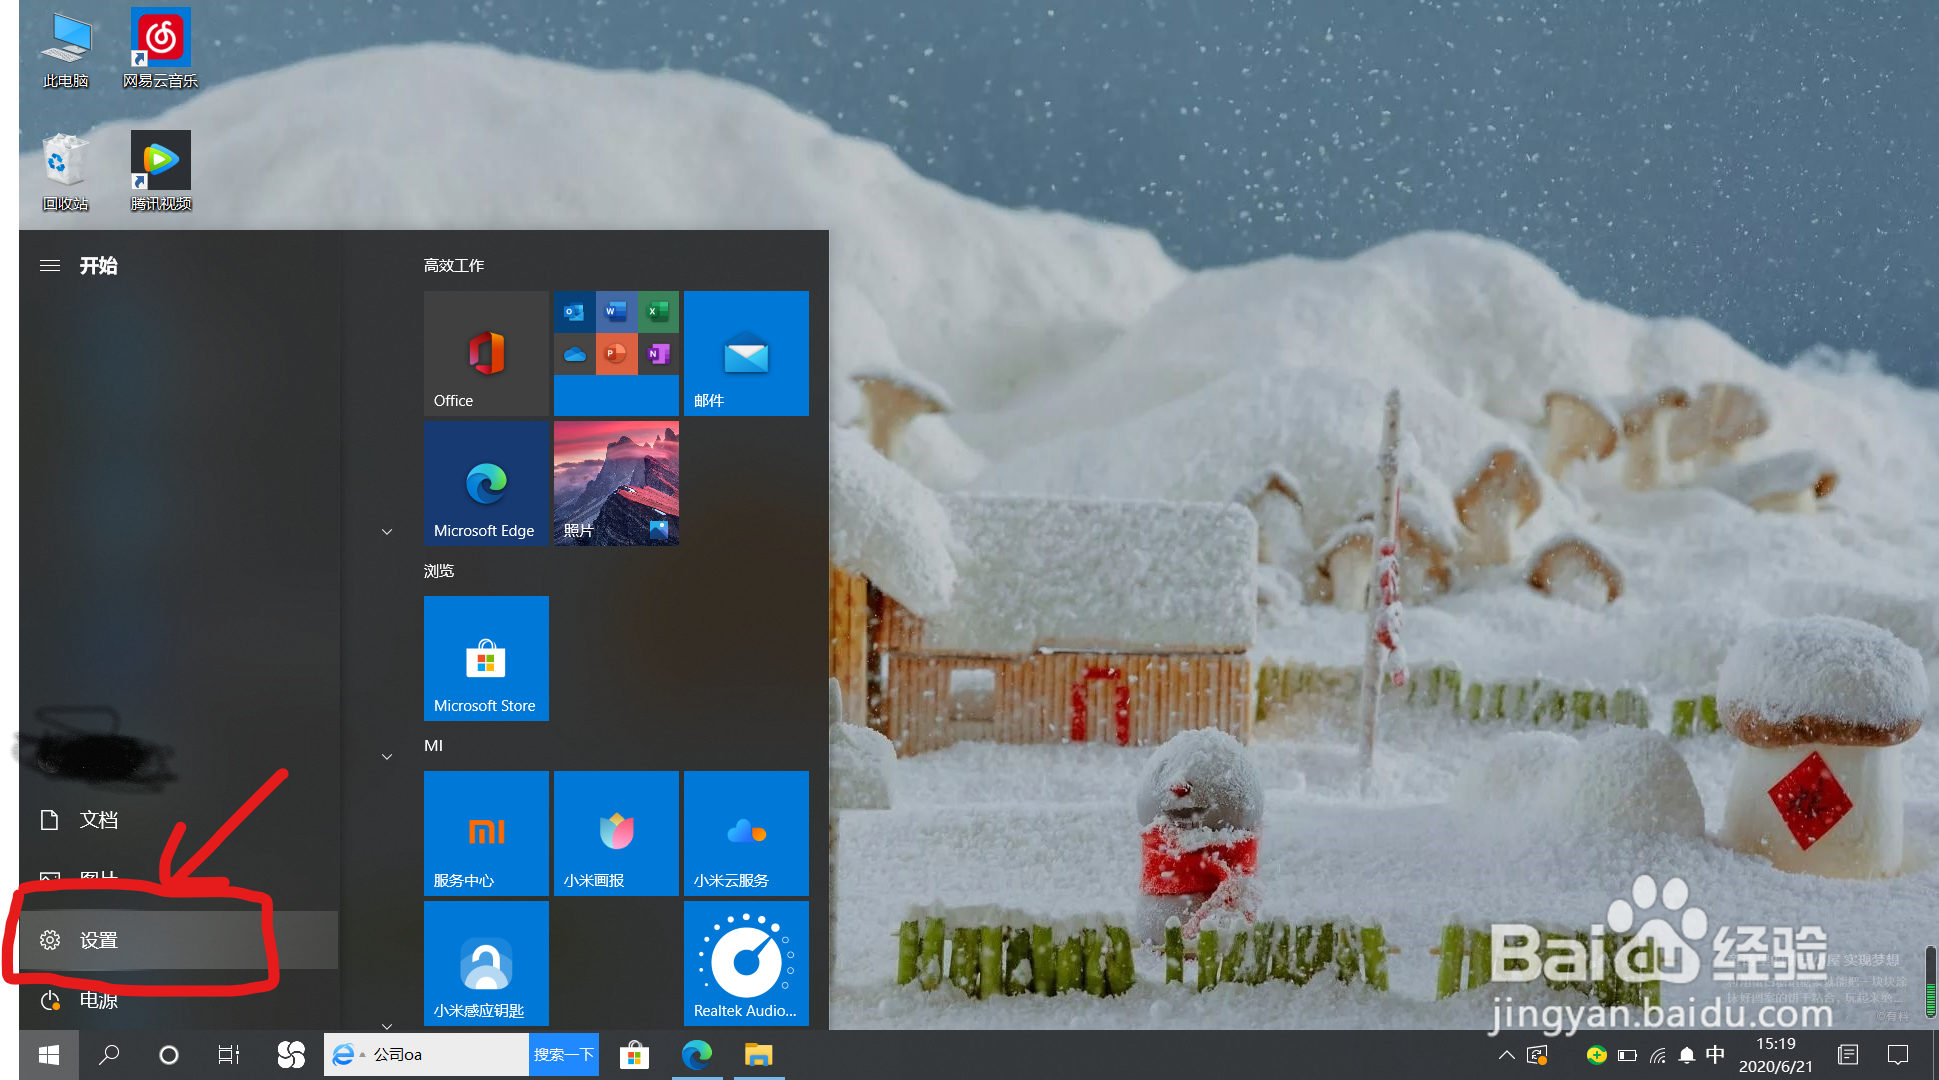The height and width of the screenshot is (1080, 1939).
Task: Expand the Start menu hamburger icon
Action: coord(49,265)
